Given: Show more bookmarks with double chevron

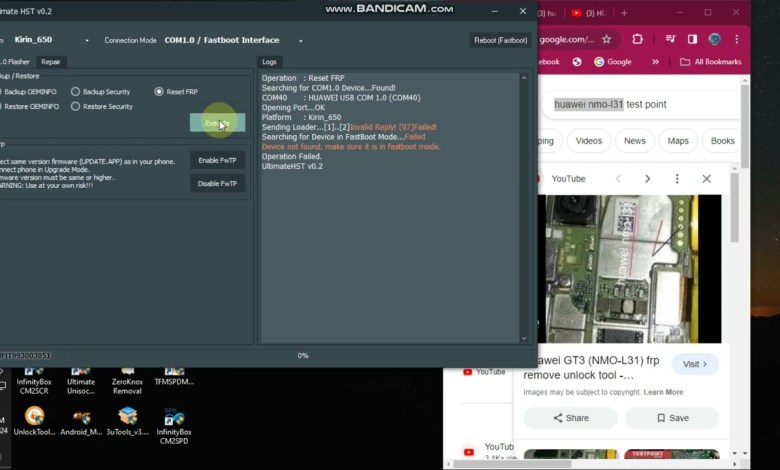Looking at the screenshot, I should tap(655, 62).
